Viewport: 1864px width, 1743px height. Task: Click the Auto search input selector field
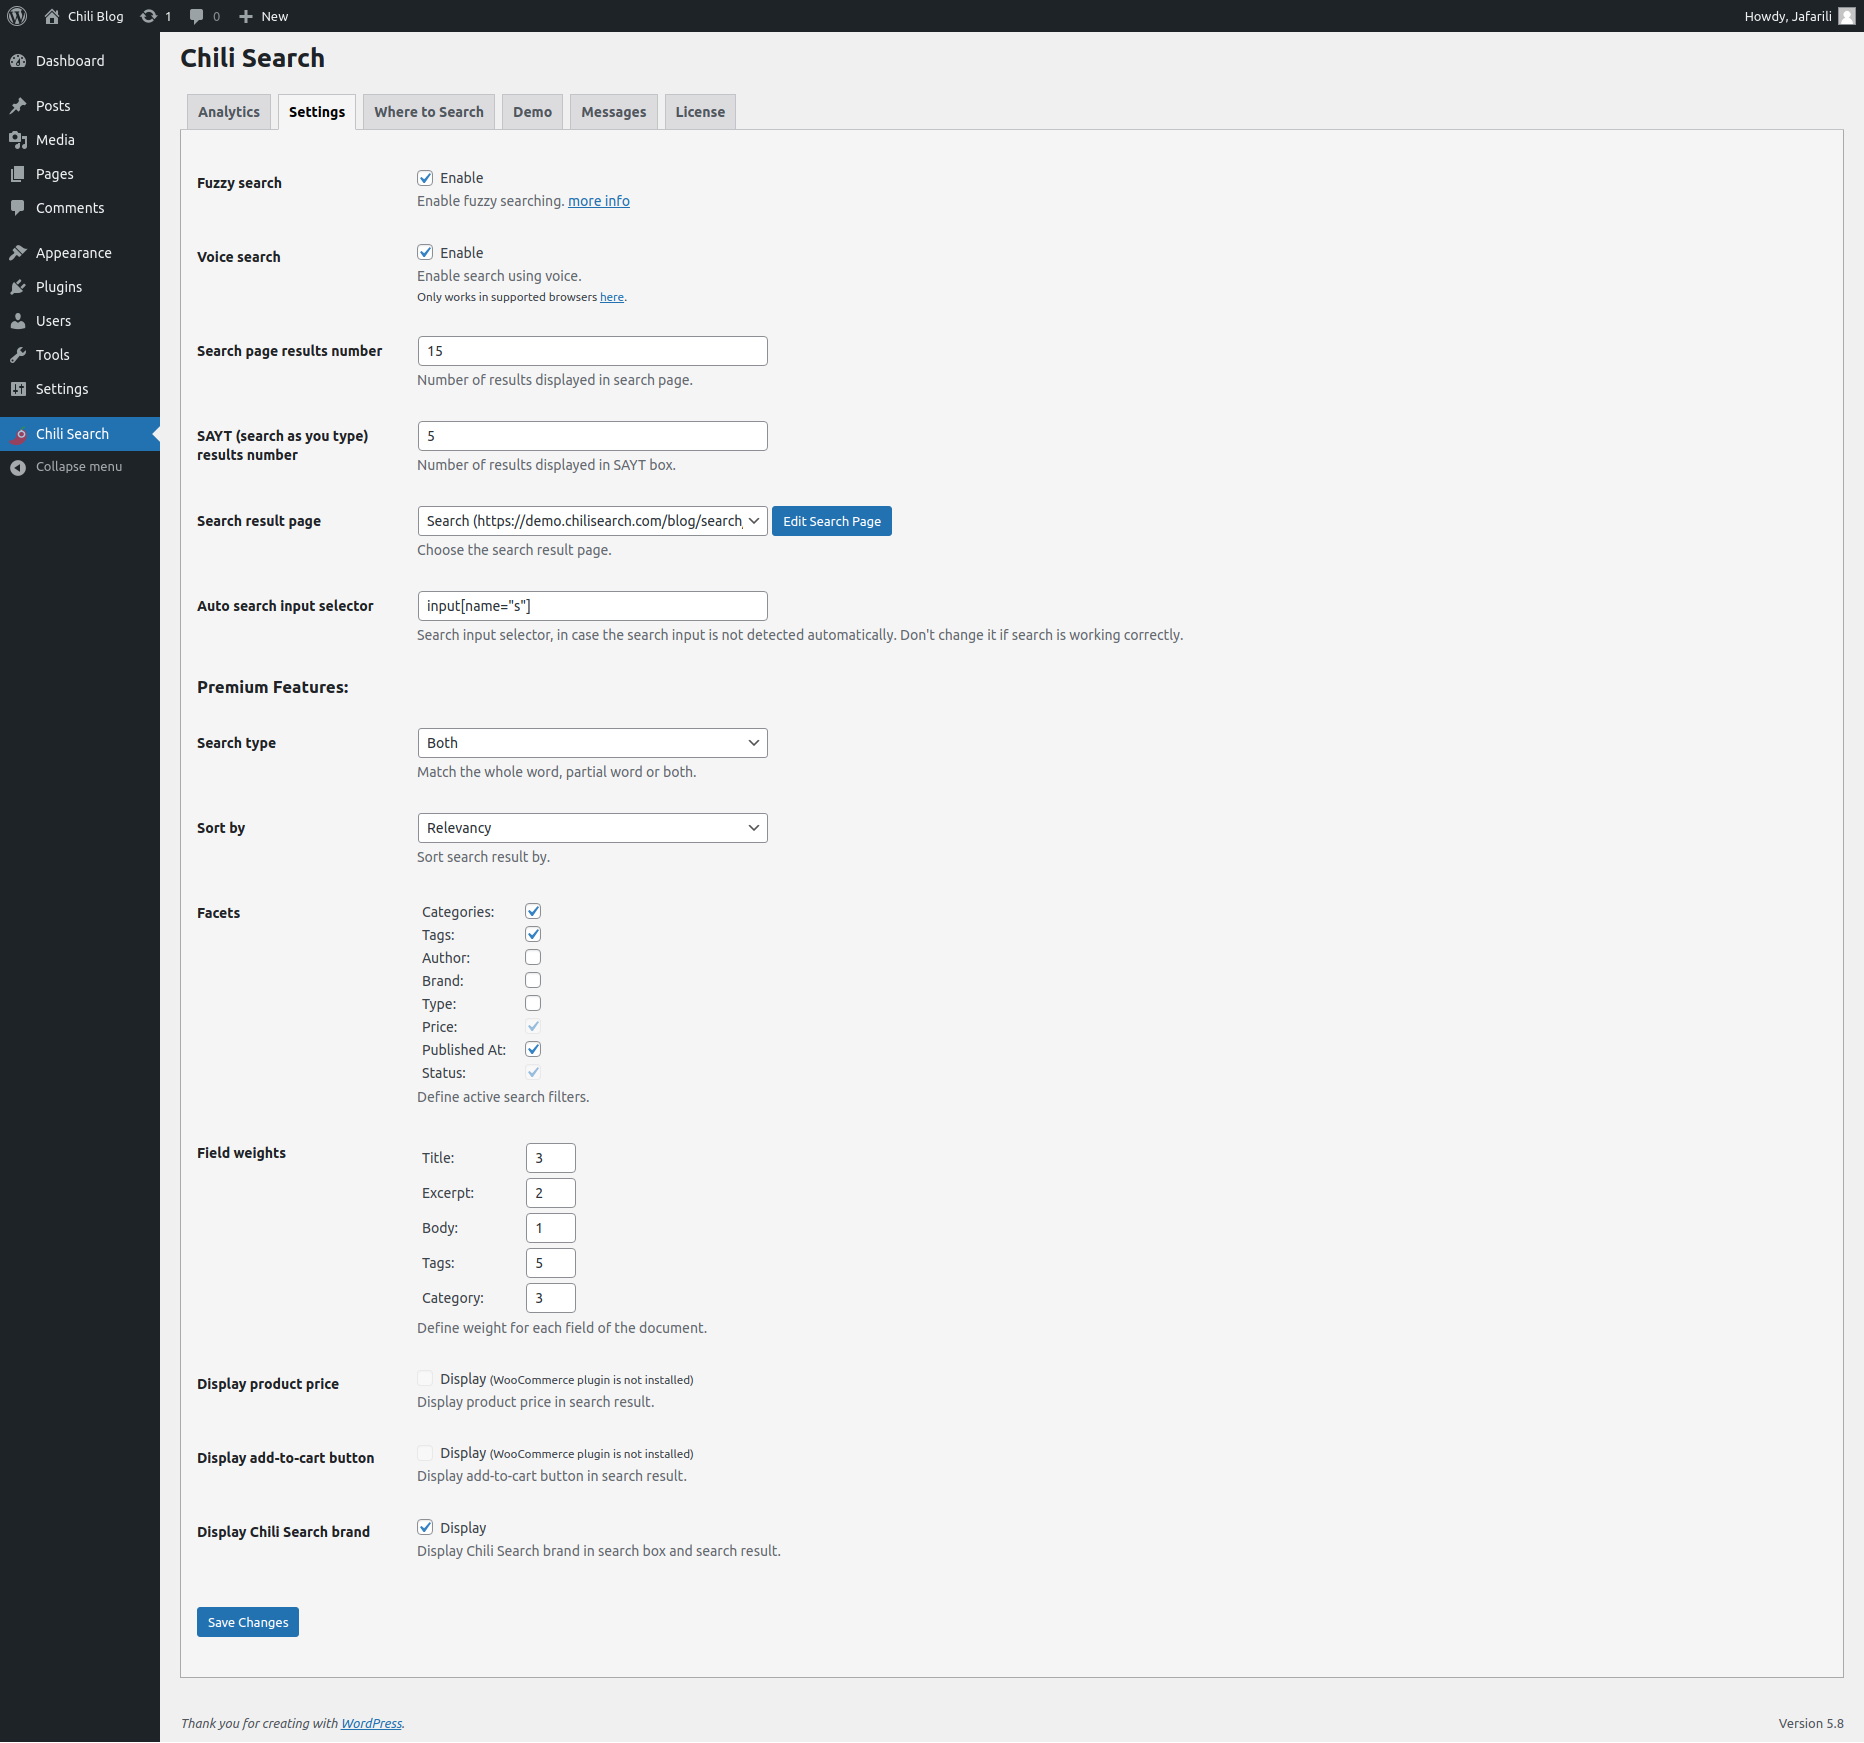point(593,606)
